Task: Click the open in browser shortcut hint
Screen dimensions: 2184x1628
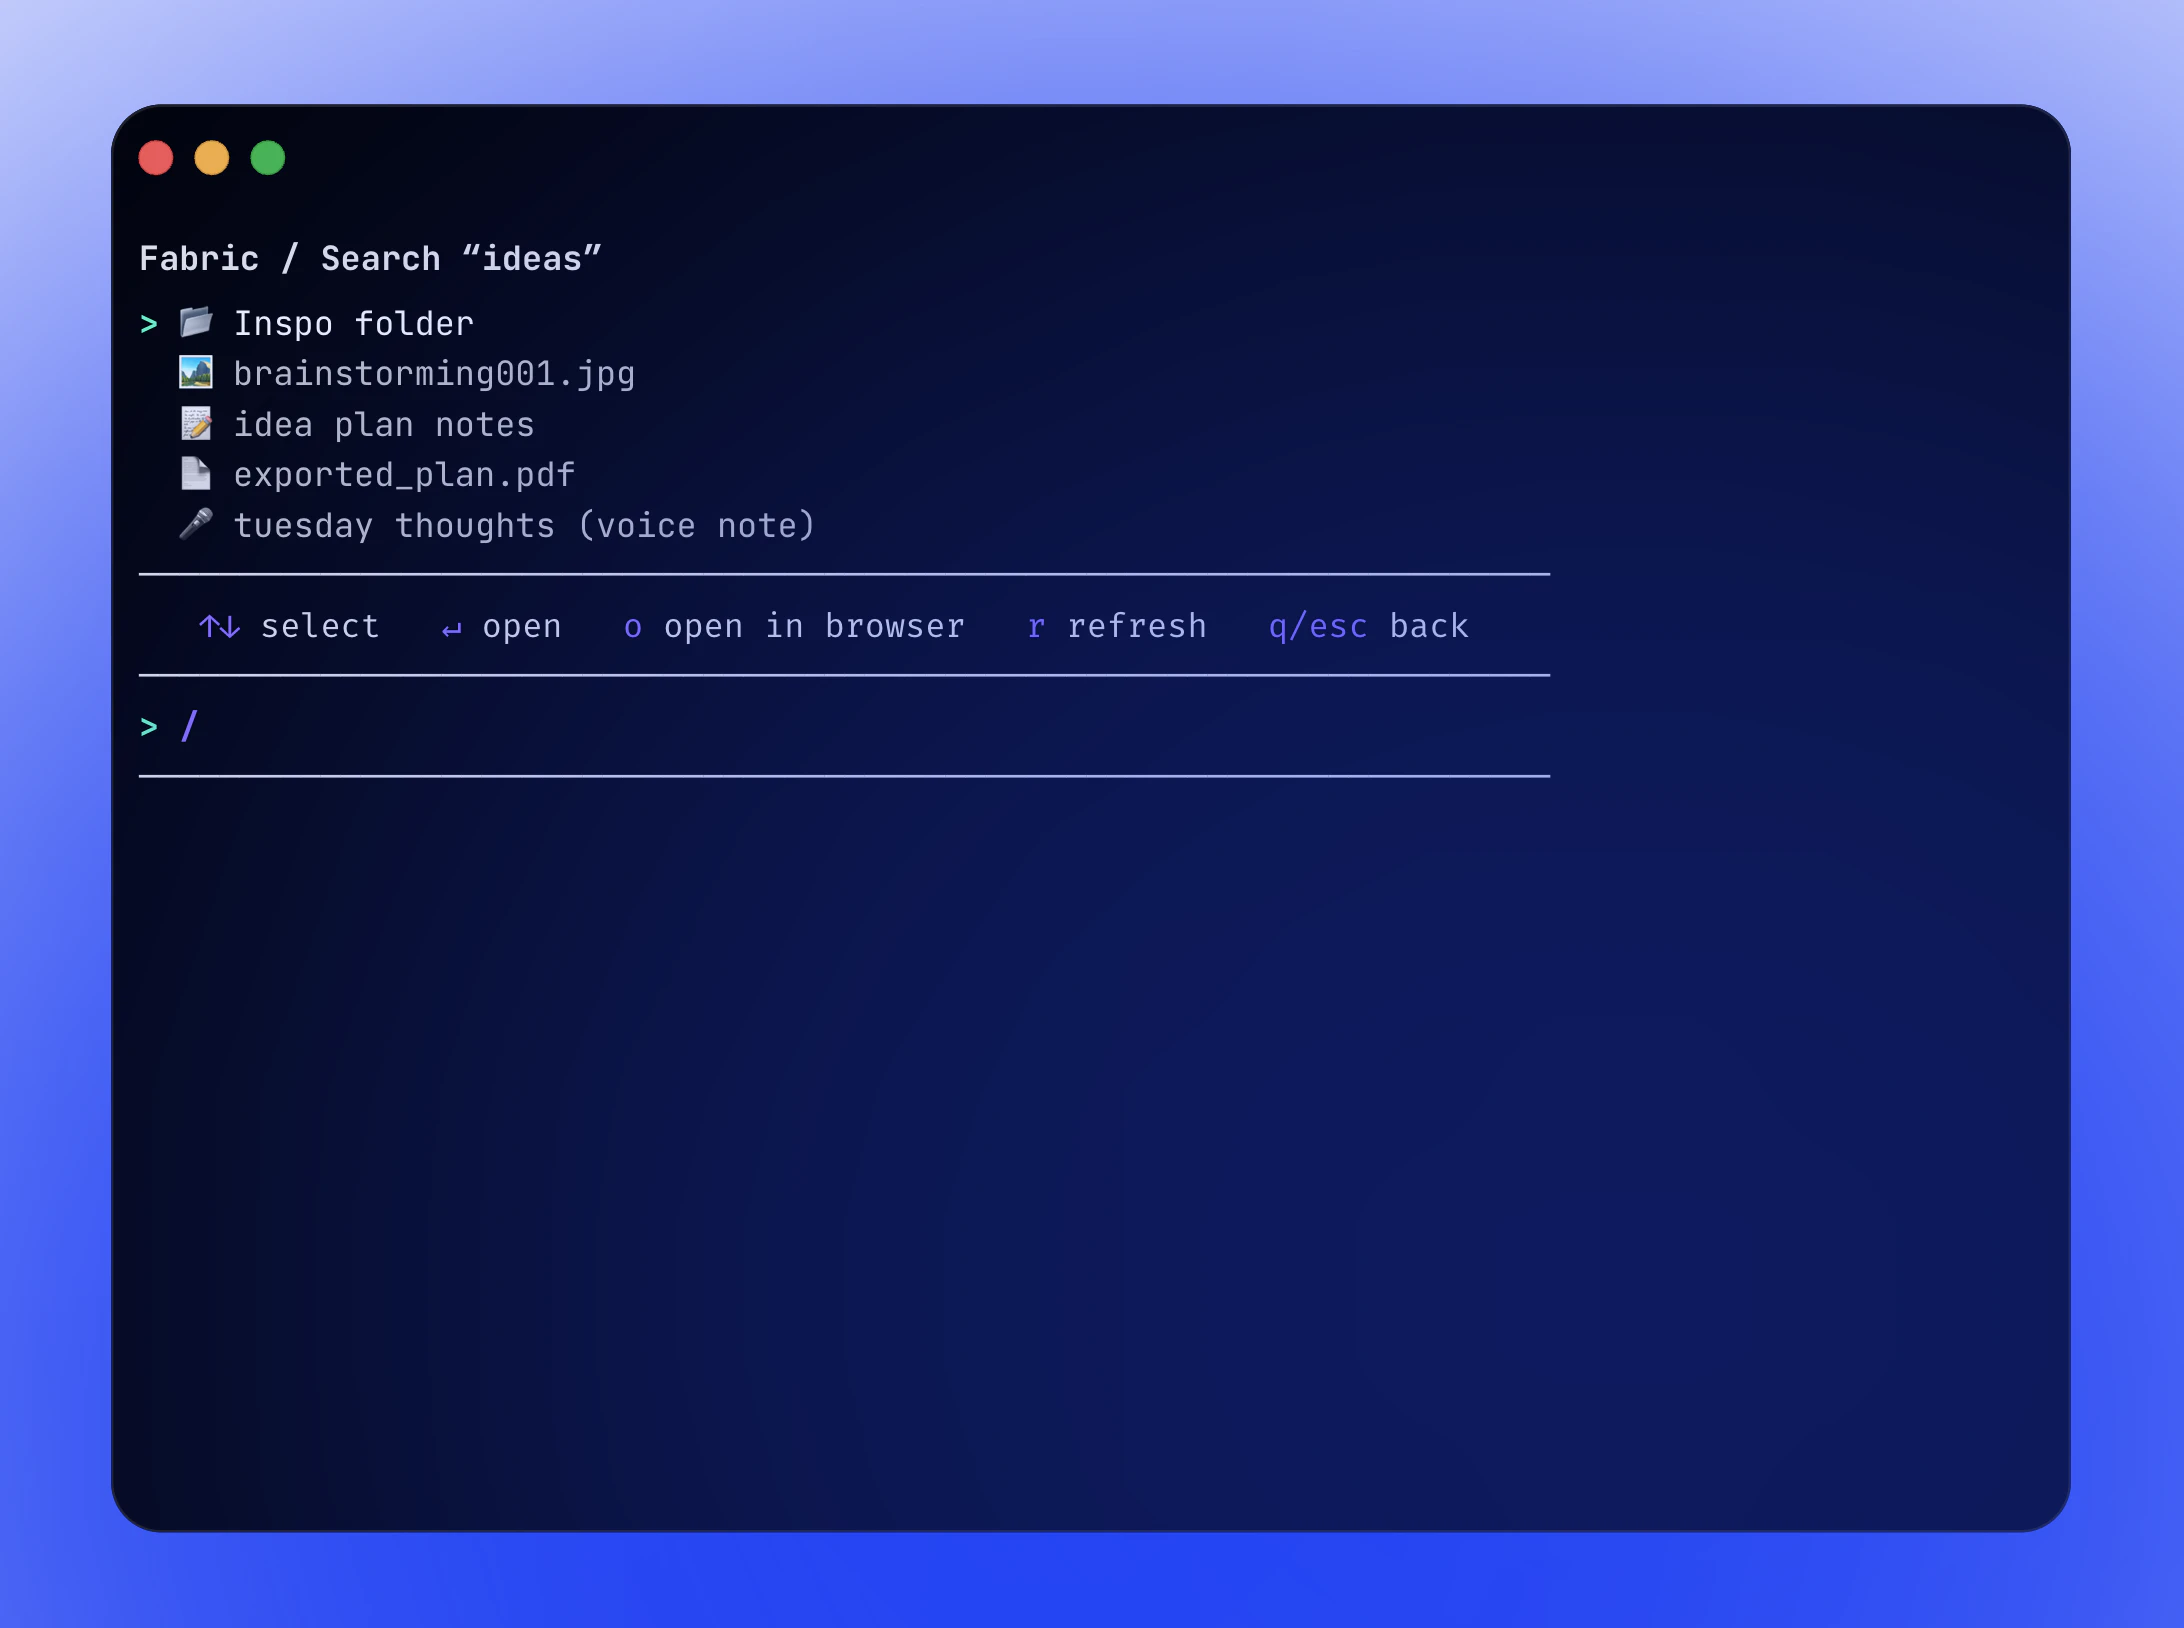Action: pyautogui.click(x=795, y=627)
